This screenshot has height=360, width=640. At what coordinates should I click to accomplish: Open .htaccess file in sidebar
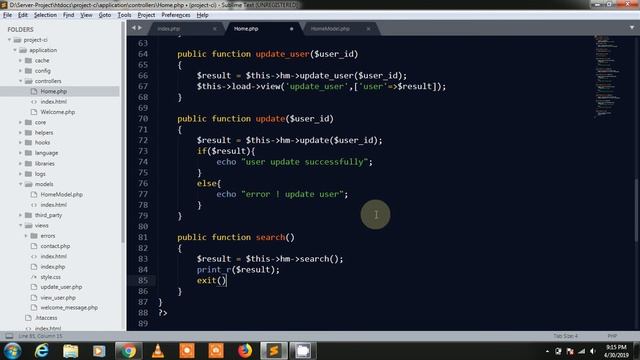[46, 318]
